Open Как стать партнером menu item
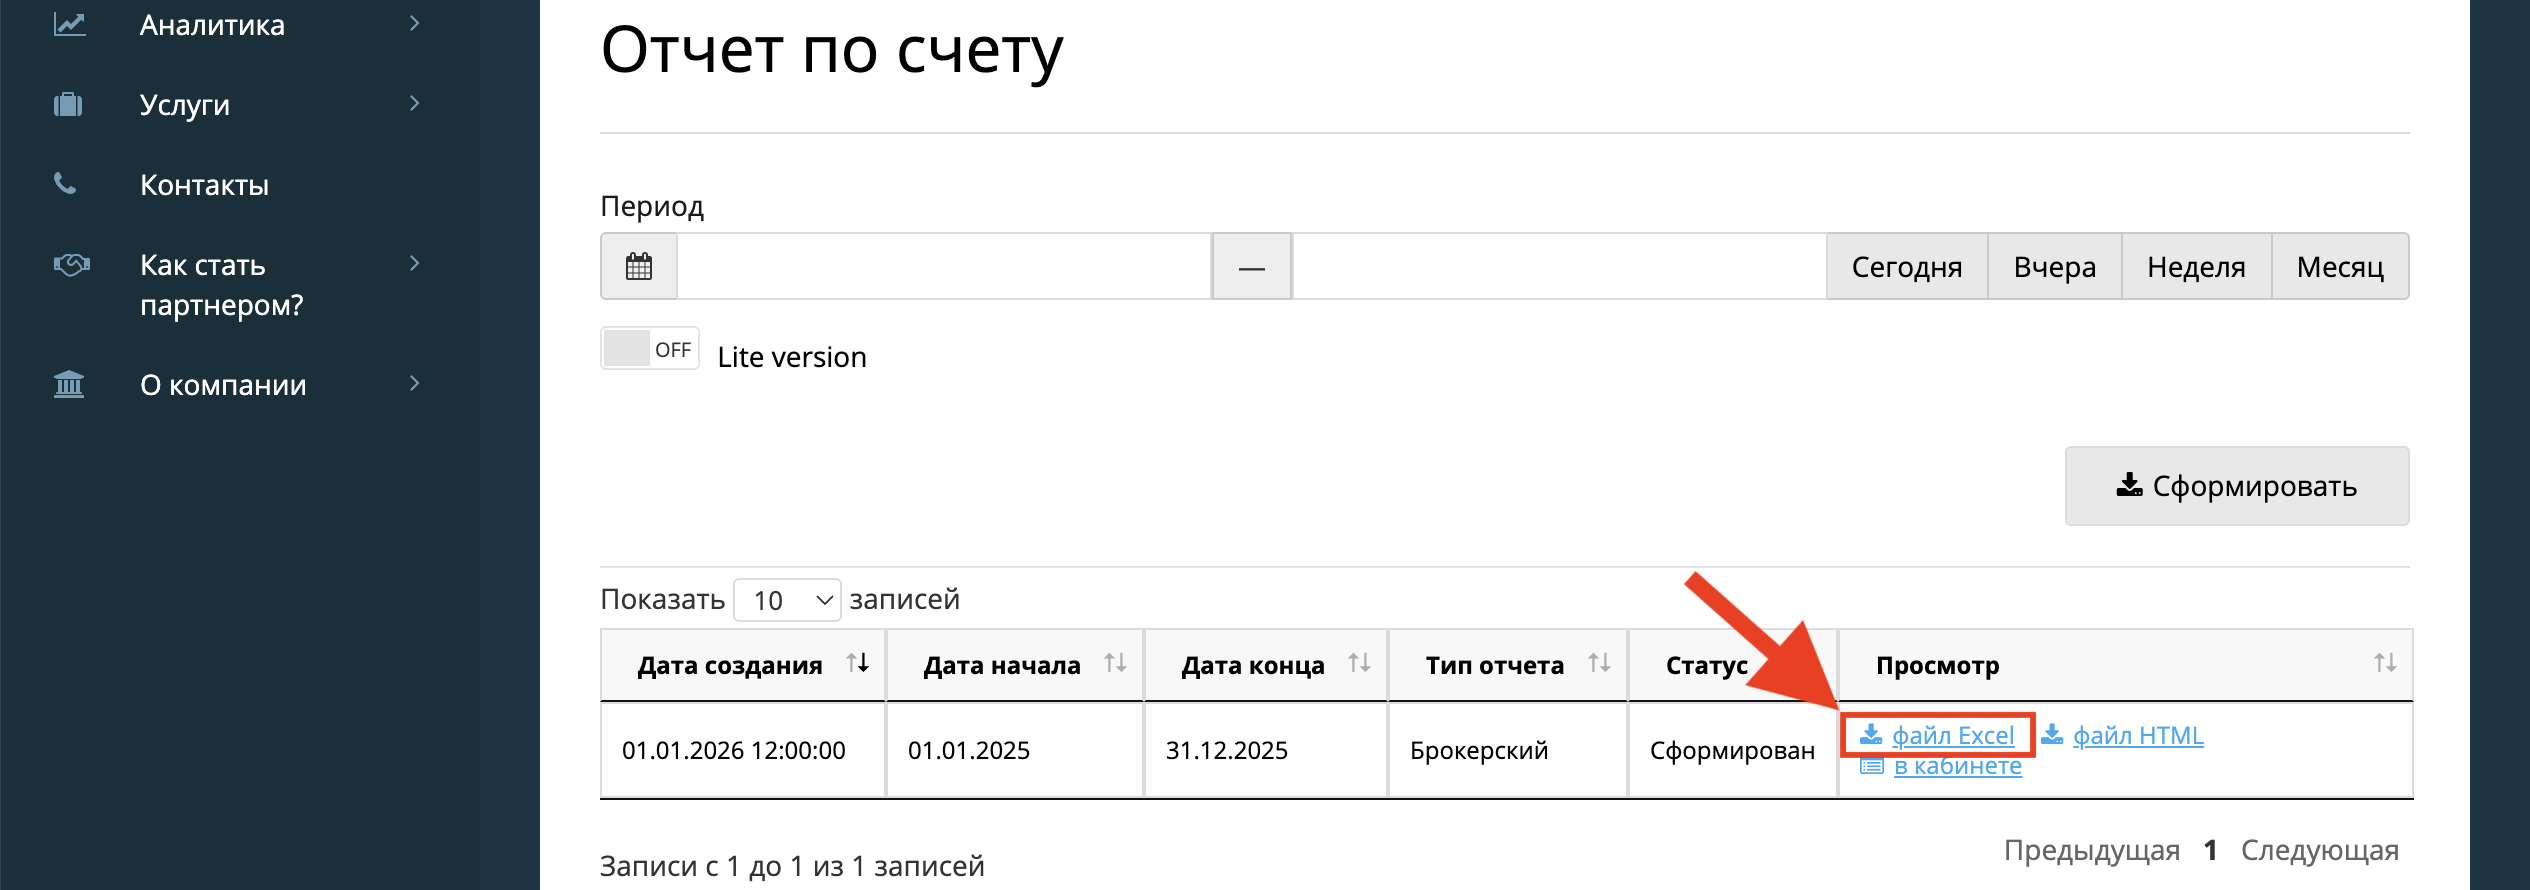The image size is (2530, 890). pos(221,285)
